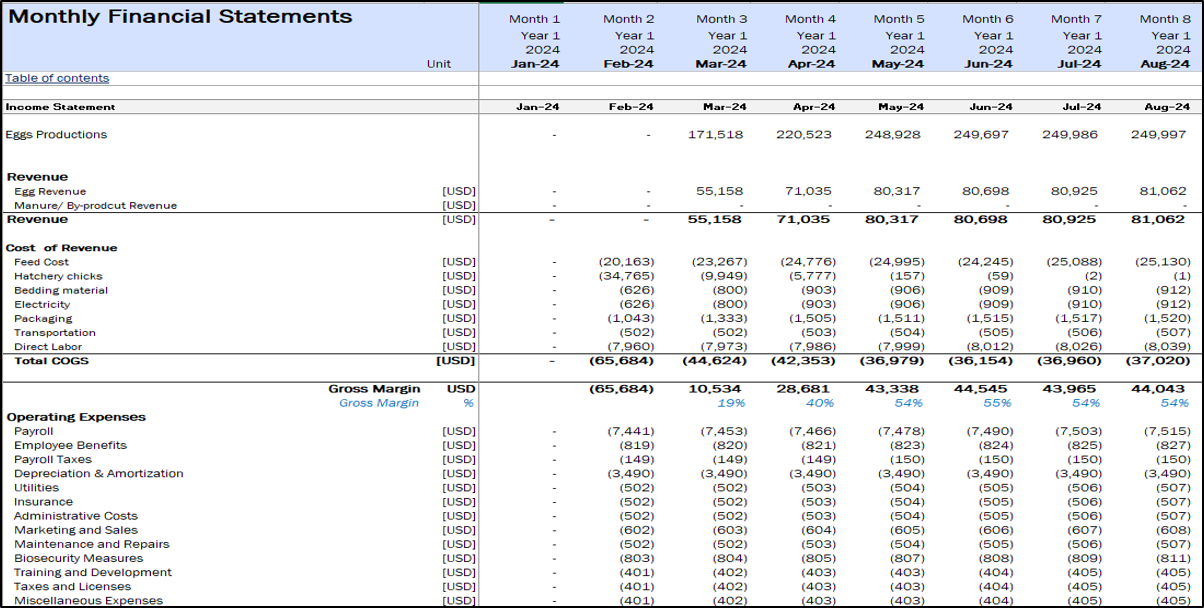The width and height of the screenshot is (1204, 608).
Task: Click the Insurance row label
Action: (43, 502)
